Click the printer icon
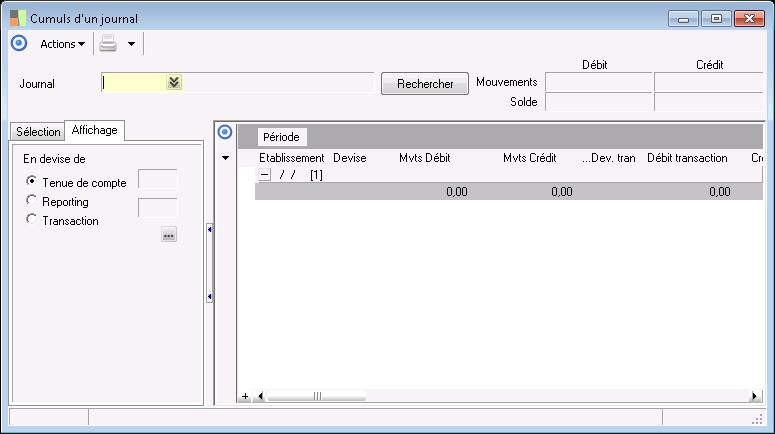This screenshot has width=775, height=434. click(x=108, y=43)
